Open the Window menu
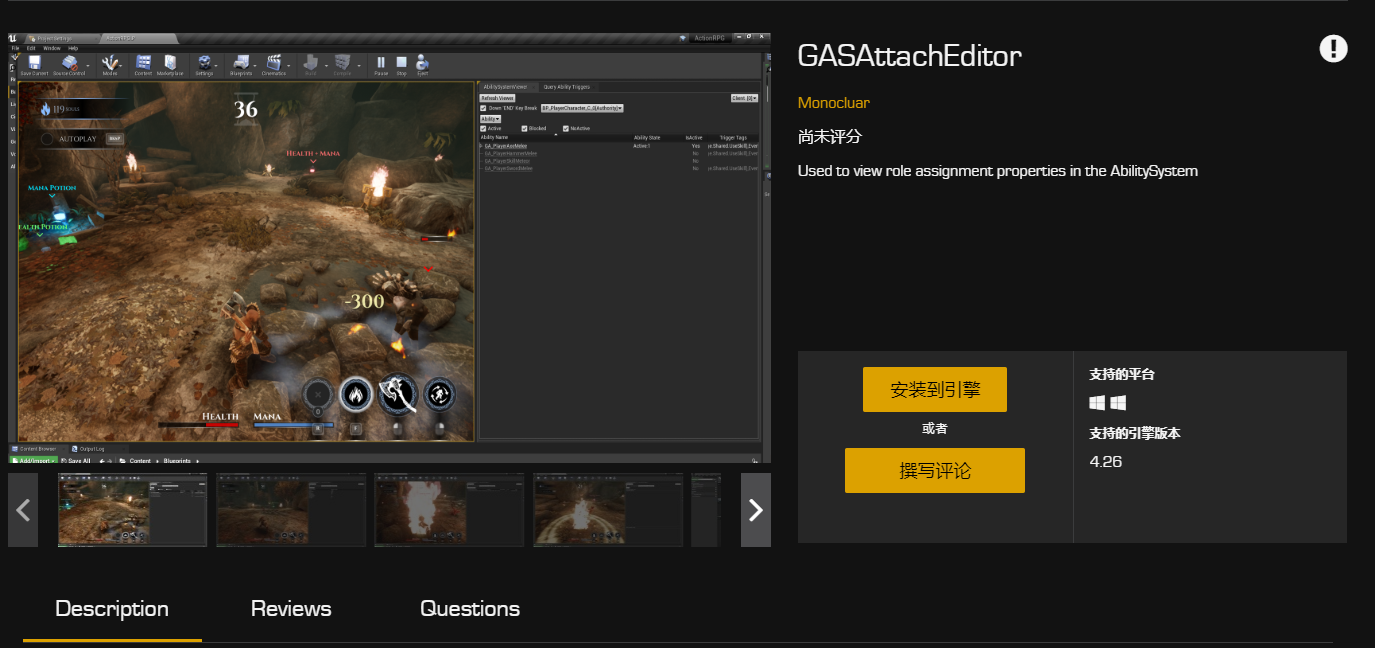Screen dimensions: 1375x648 52,47
